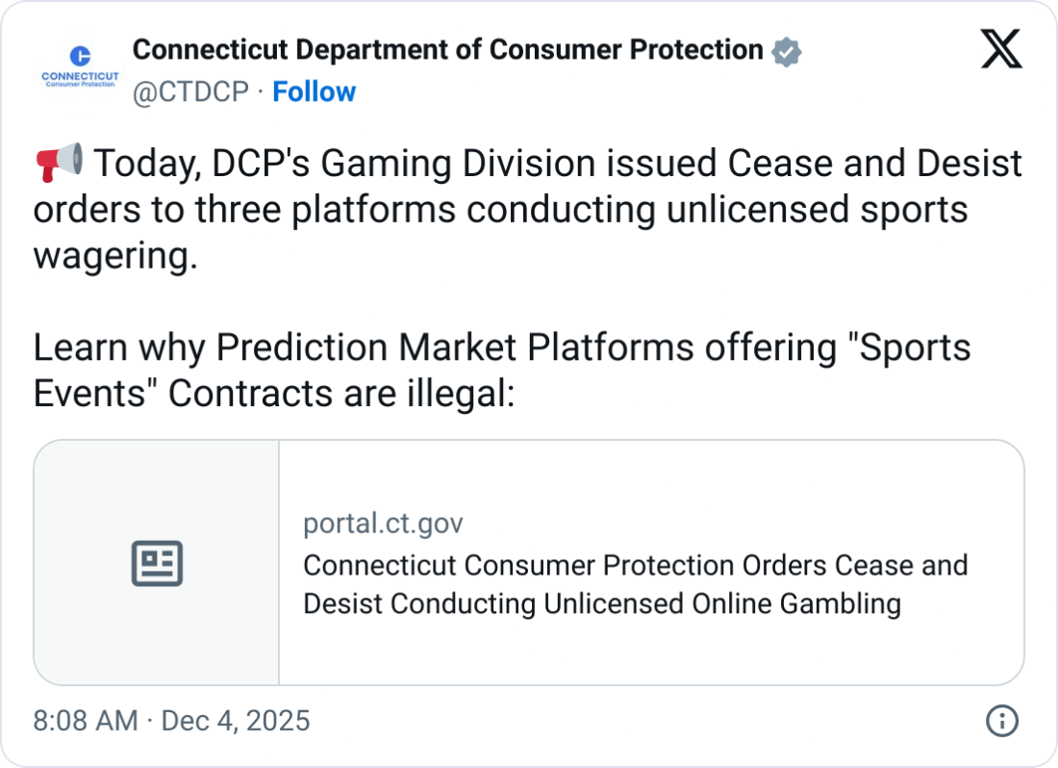The width and height of the screenshot is (1058, 768).
Task: Click the Connecticut Department of Consumer Protection name
Action: (x=446, y=49)
